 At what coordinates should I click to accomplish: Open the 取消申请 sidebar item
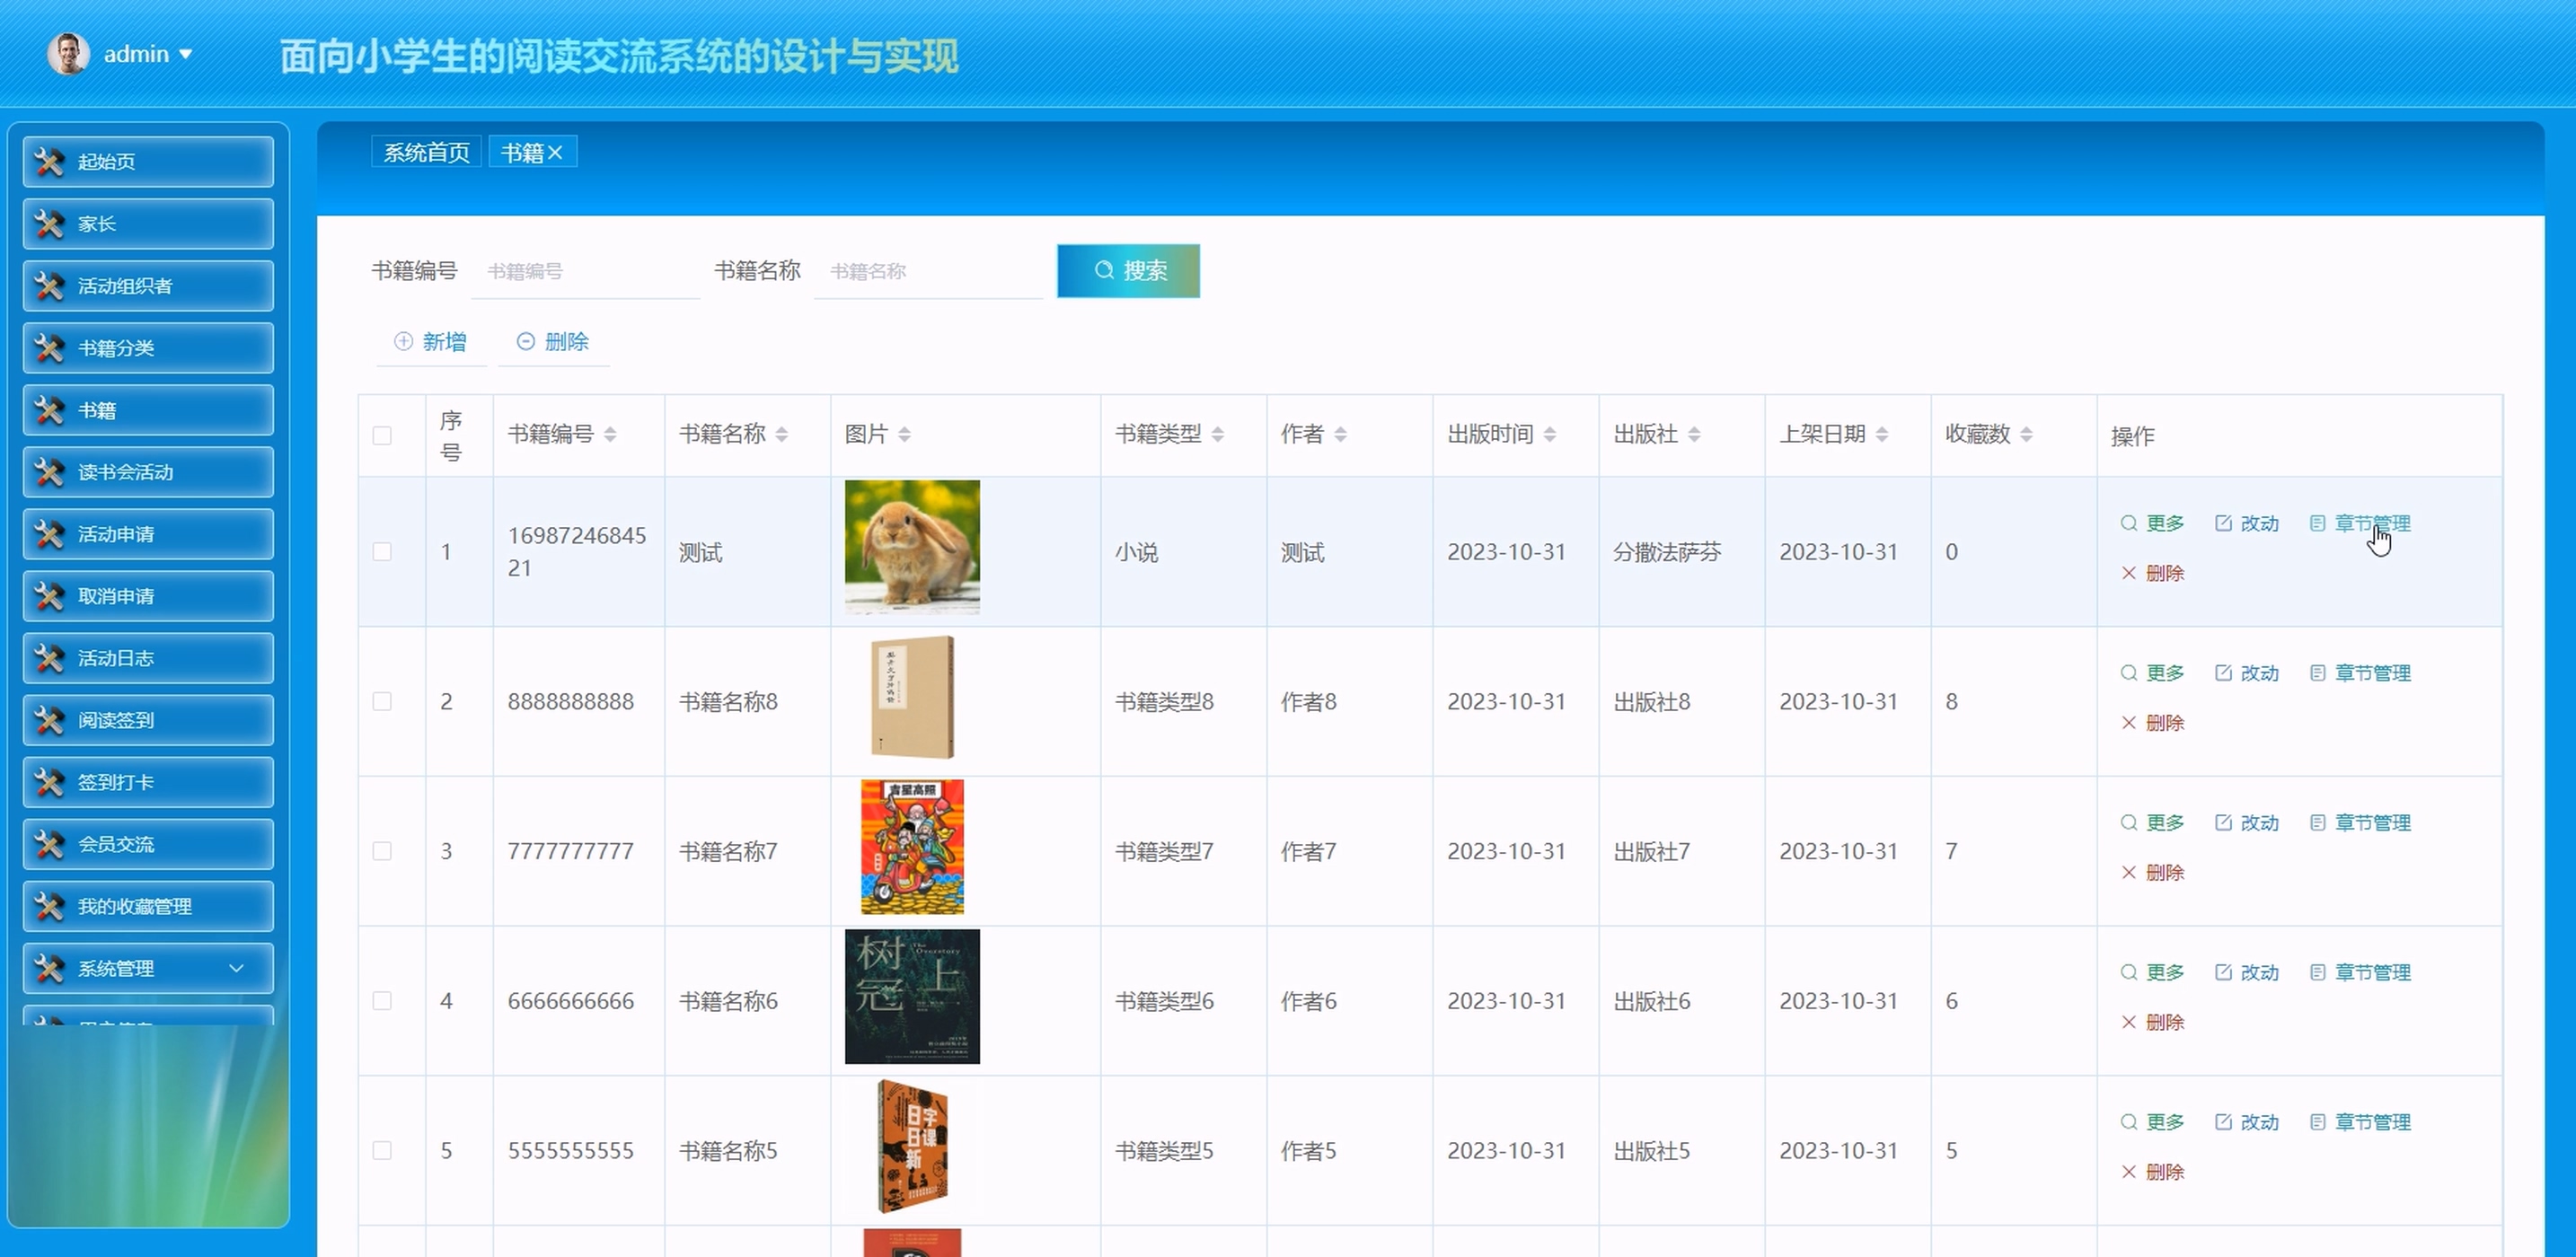click(x=148, y=596)
